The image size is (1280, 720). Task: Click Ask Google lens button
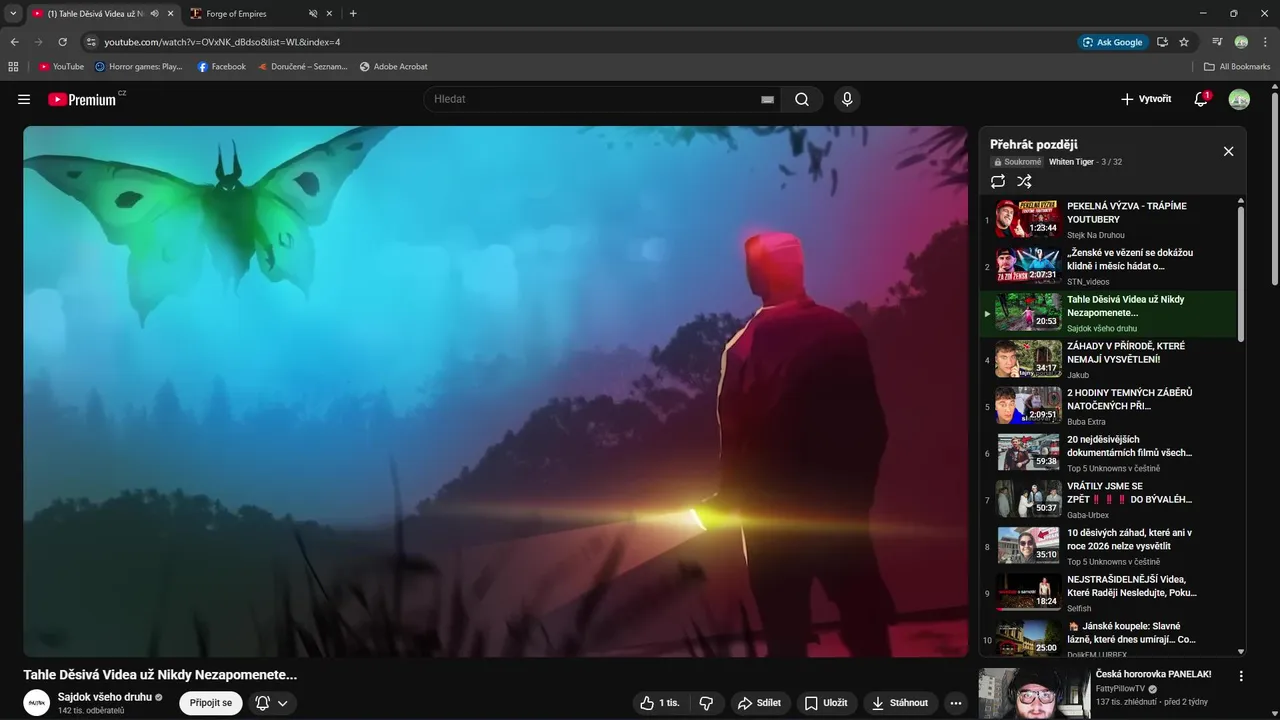pyautogui.click(x=1112, y=42)
